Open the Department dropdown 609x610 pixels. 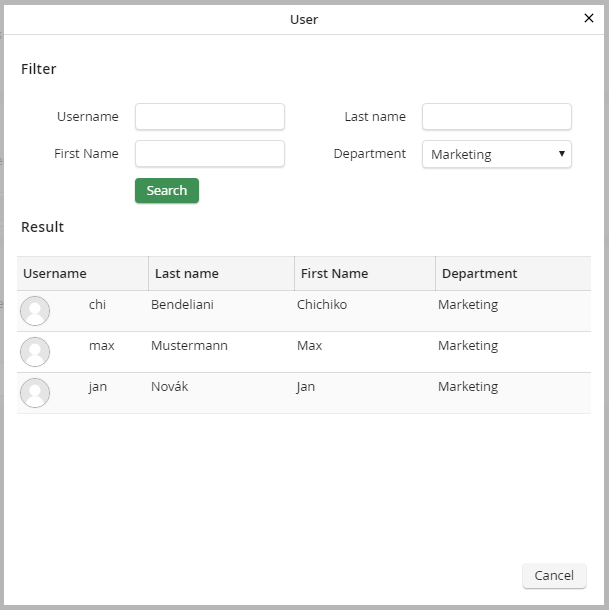coord(496,154)
